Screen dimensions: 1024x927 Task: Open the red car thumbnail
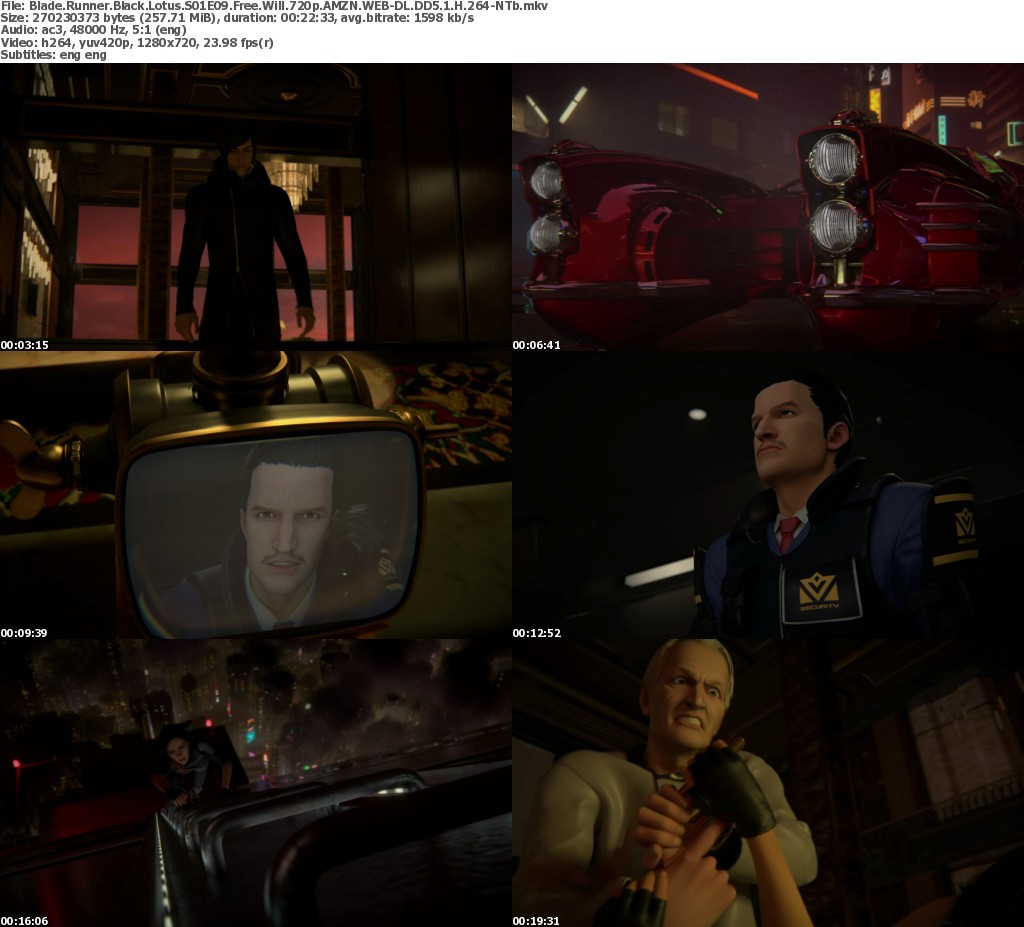point(768,207)
